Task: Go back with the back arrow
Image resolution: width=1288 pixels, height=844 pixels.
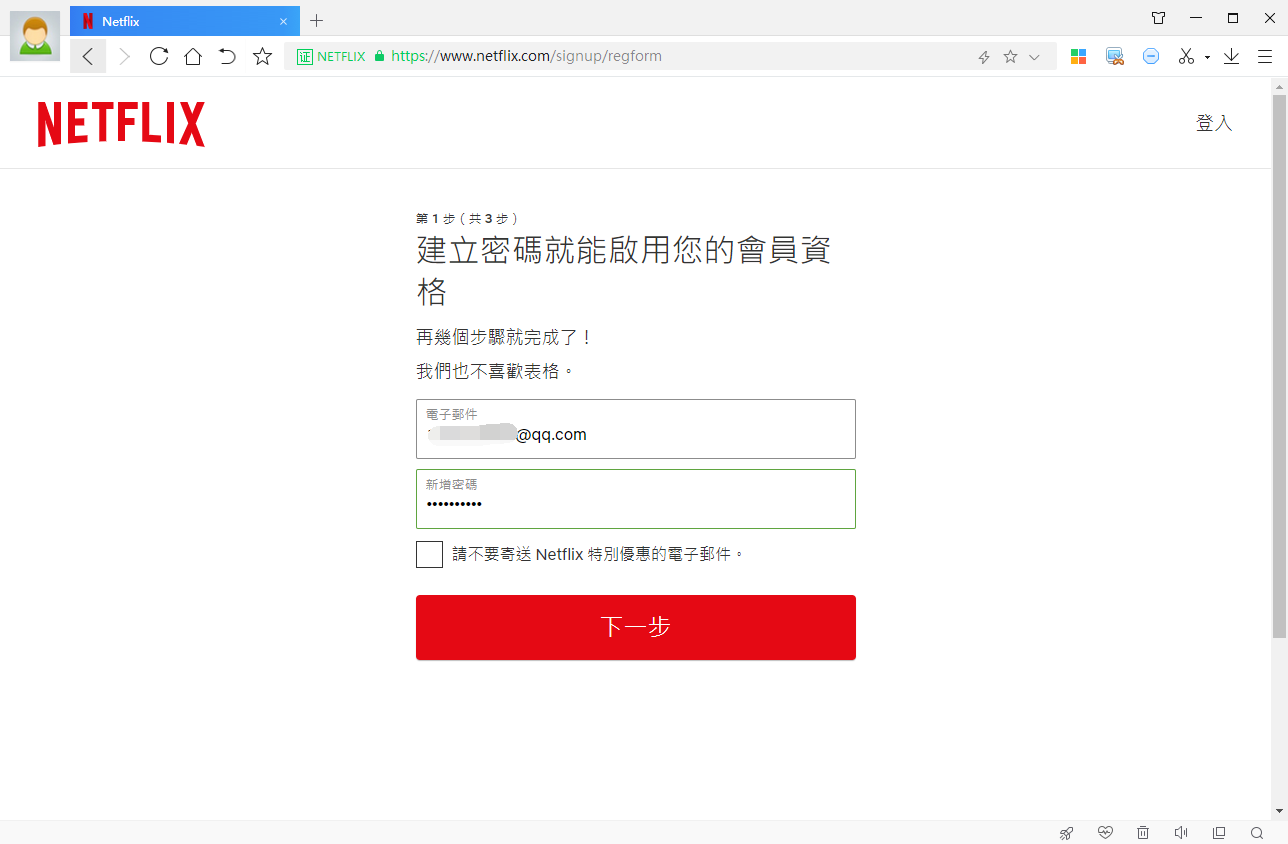Action: (x=88, y=57)
